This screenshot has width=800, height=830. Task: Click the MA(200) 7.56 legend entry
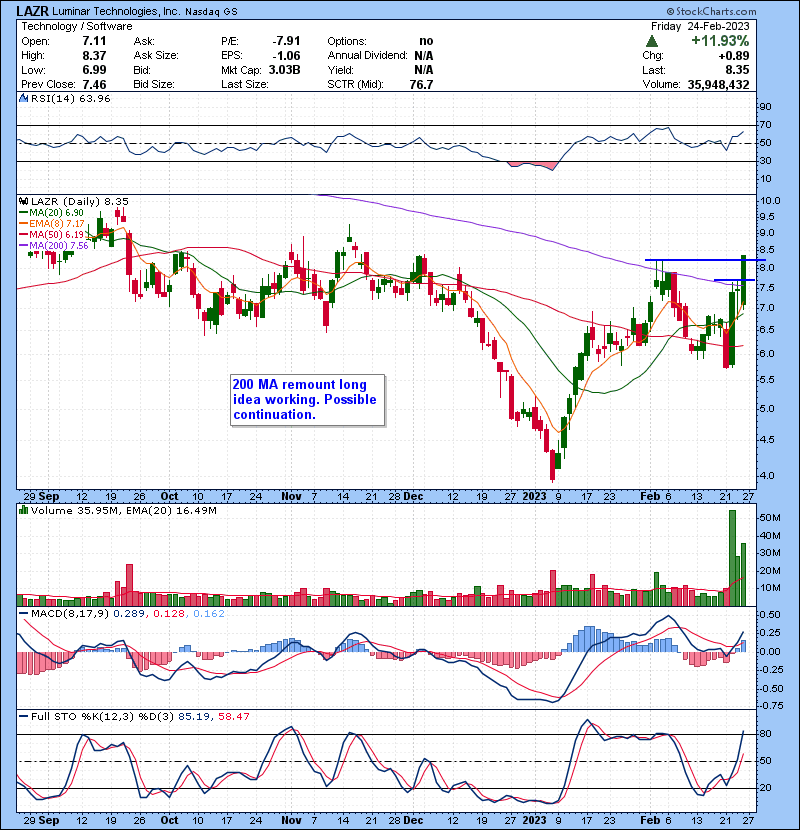click(x=58, y=246)
